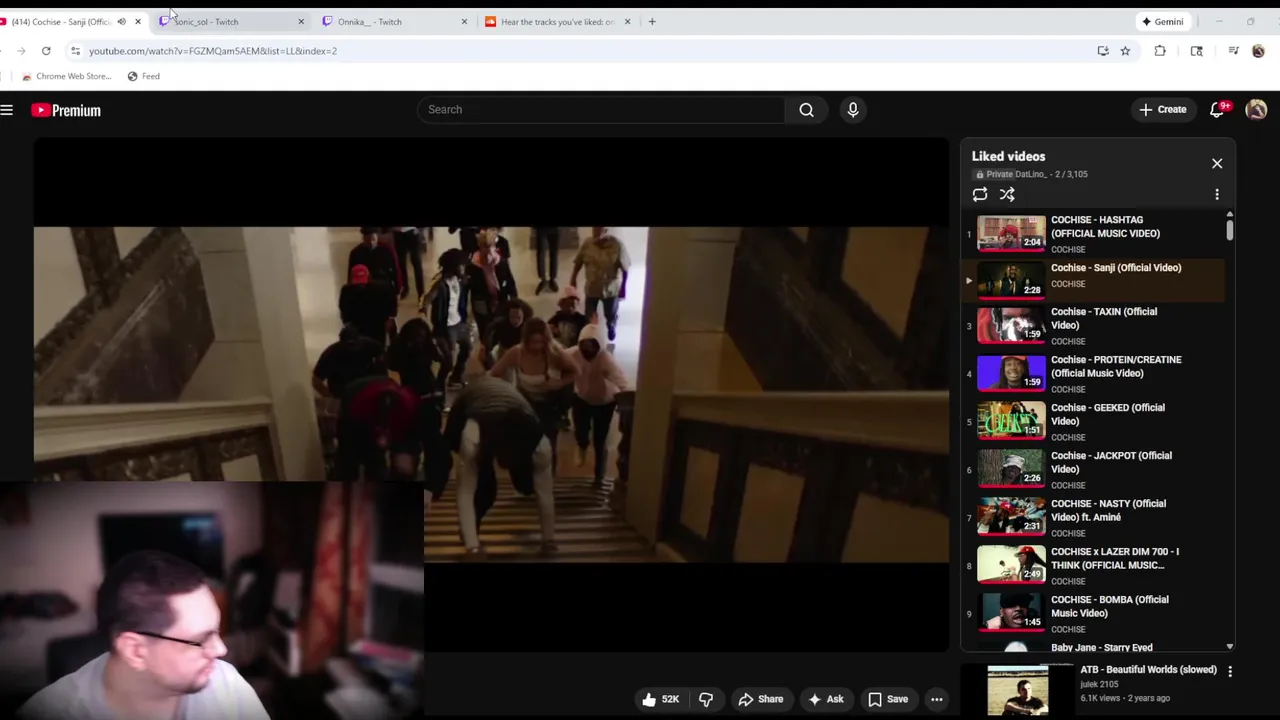The width and height of the screenshot is (1280, 720).
Task: Bookmark this page with the star icon
Action: click(1125, 51)
